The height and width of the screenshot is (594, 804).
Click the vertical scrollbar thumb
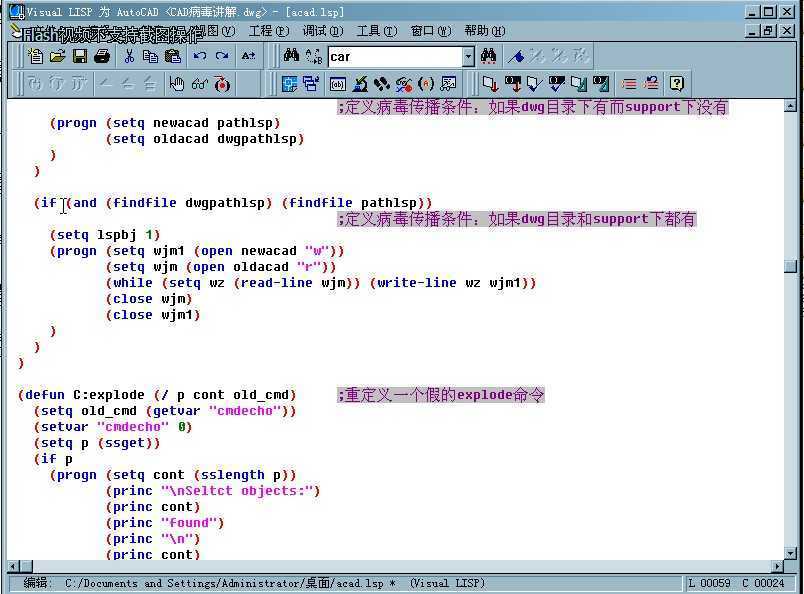pyautogui.click(x=790, y=266)
